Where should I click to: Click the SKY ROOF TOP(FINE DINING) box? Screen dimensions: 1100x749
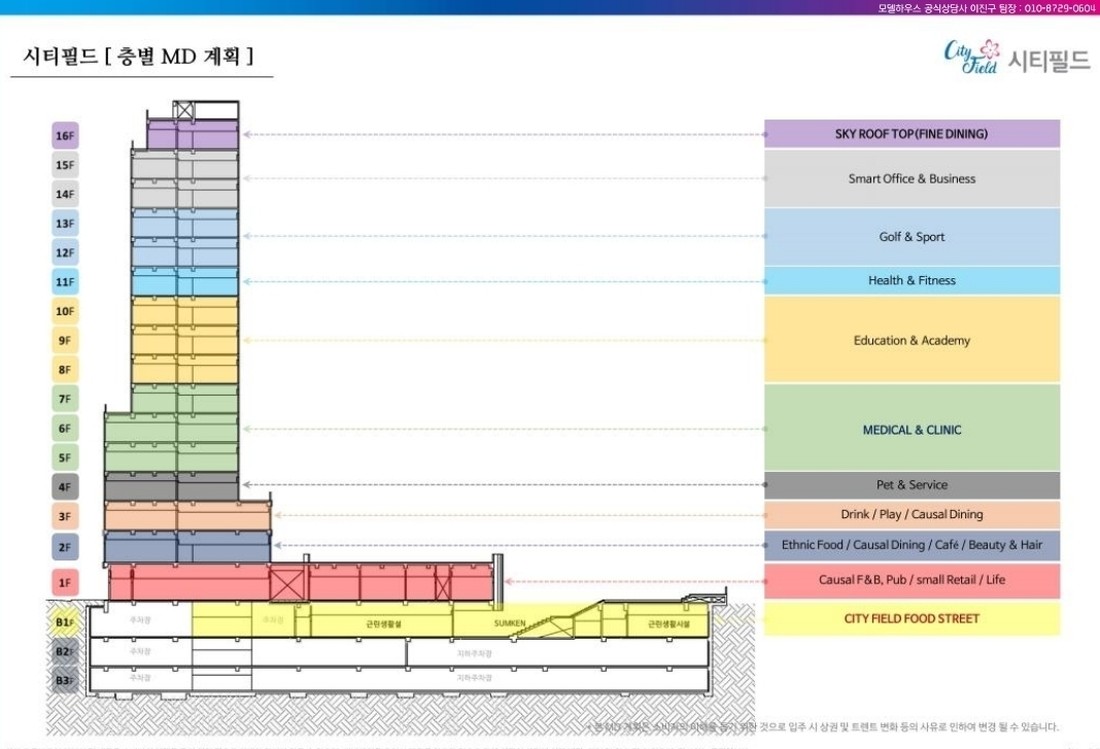click(x=911, y=134)
